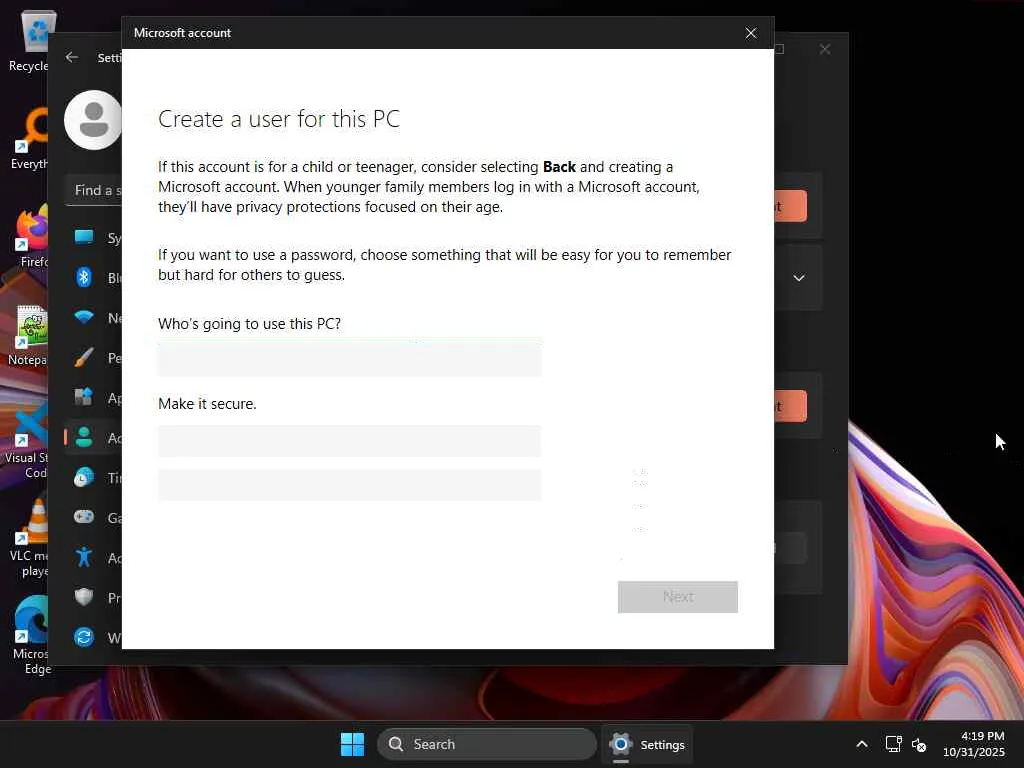This screenshot has width=1024, height=768.
Task: Open Privacy shield icon in Settings
Action: (x=84, y=597)
